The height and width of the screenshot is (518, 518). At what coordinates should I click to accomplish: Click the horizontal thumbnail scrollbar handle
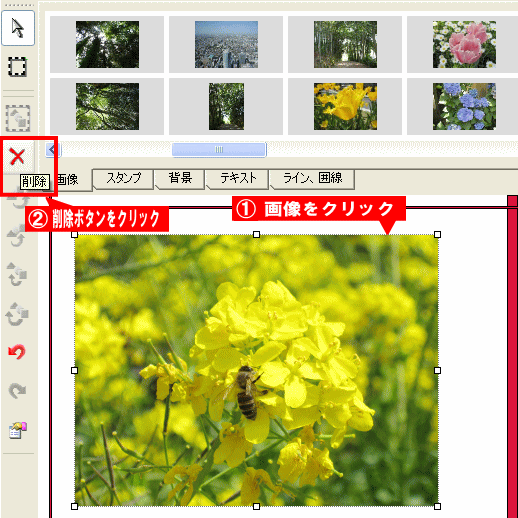click(219, 150)
